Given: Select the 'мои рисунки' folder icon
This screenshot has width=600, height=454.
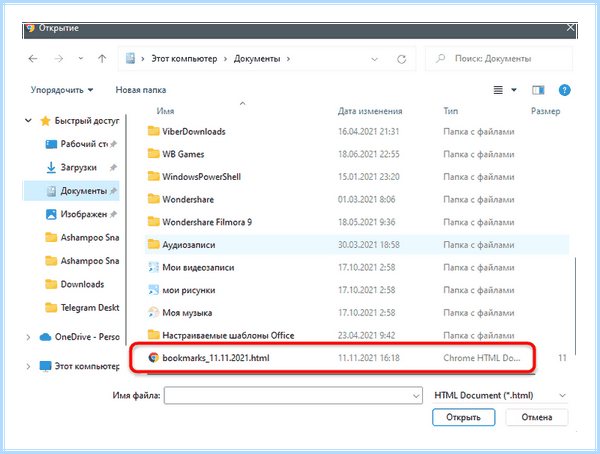Looking at the screenshot, I should pyautogui.click(x=153, y=290).
